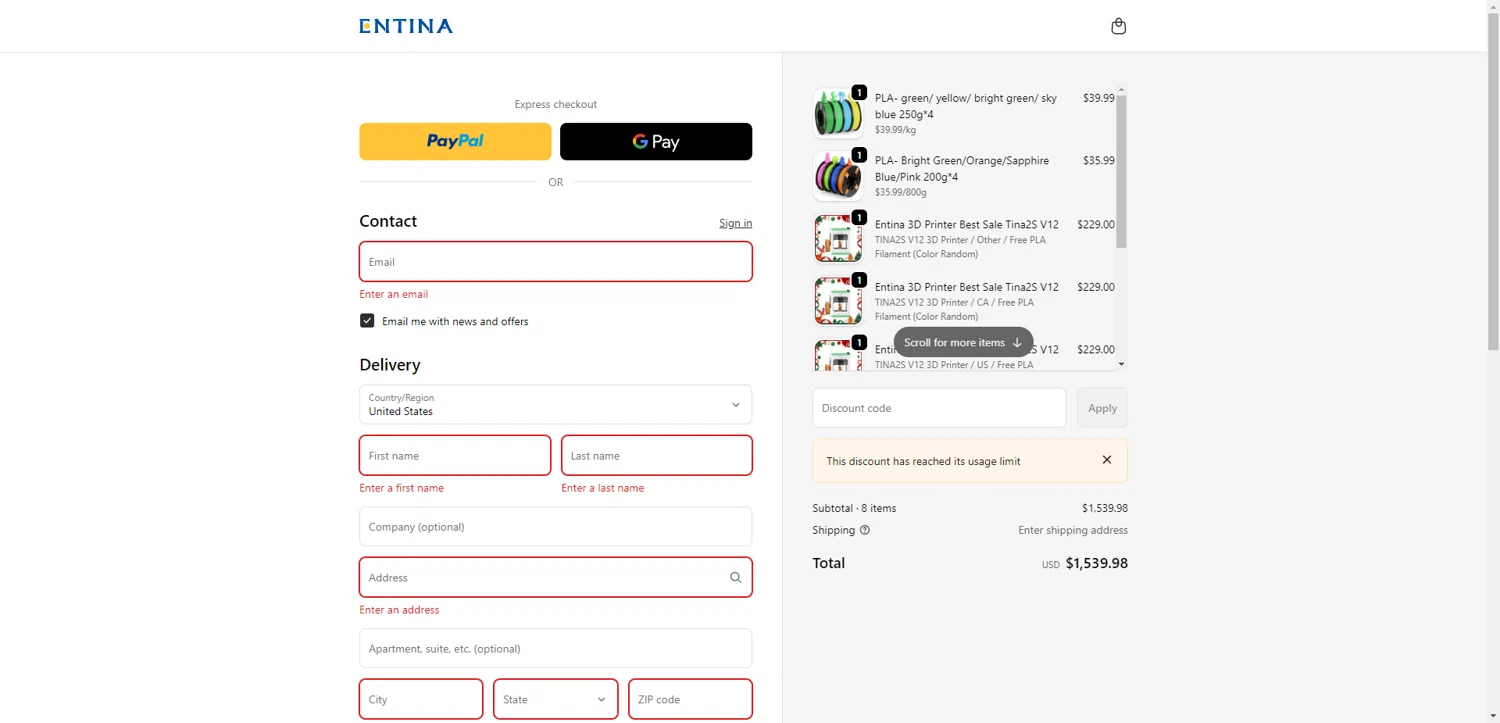
Task: Click the 'Enter an address' error text
Action: coord(399,610)
